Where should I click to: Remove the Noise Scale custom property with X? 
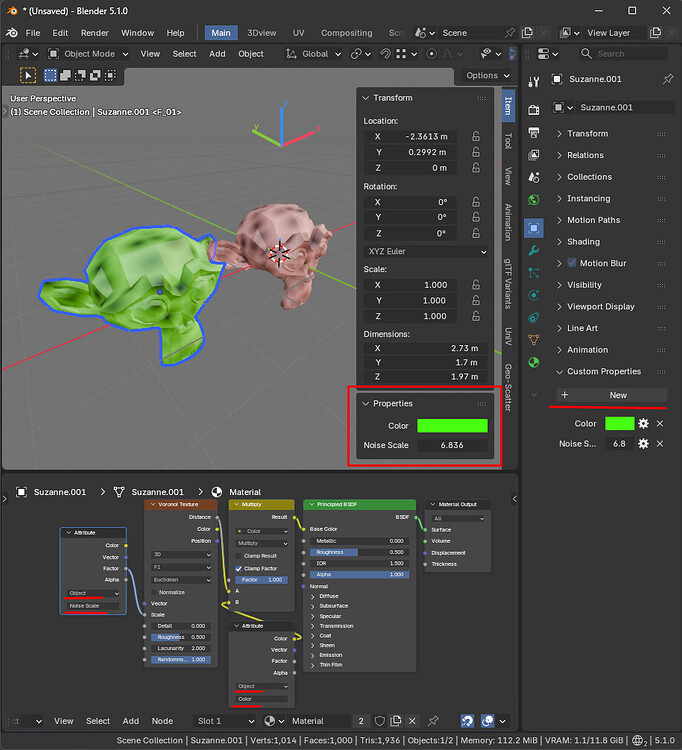click(660, 444)
